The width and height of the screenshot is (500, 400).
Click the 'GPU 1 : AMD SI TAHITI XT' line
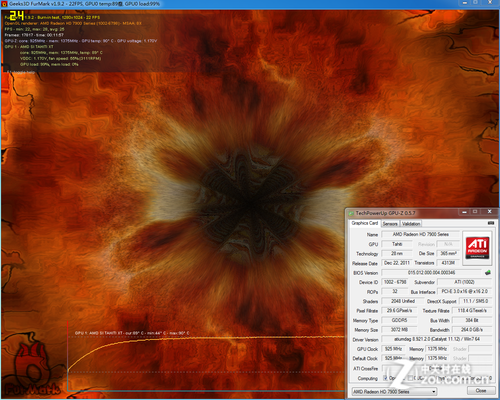[29, 47]
